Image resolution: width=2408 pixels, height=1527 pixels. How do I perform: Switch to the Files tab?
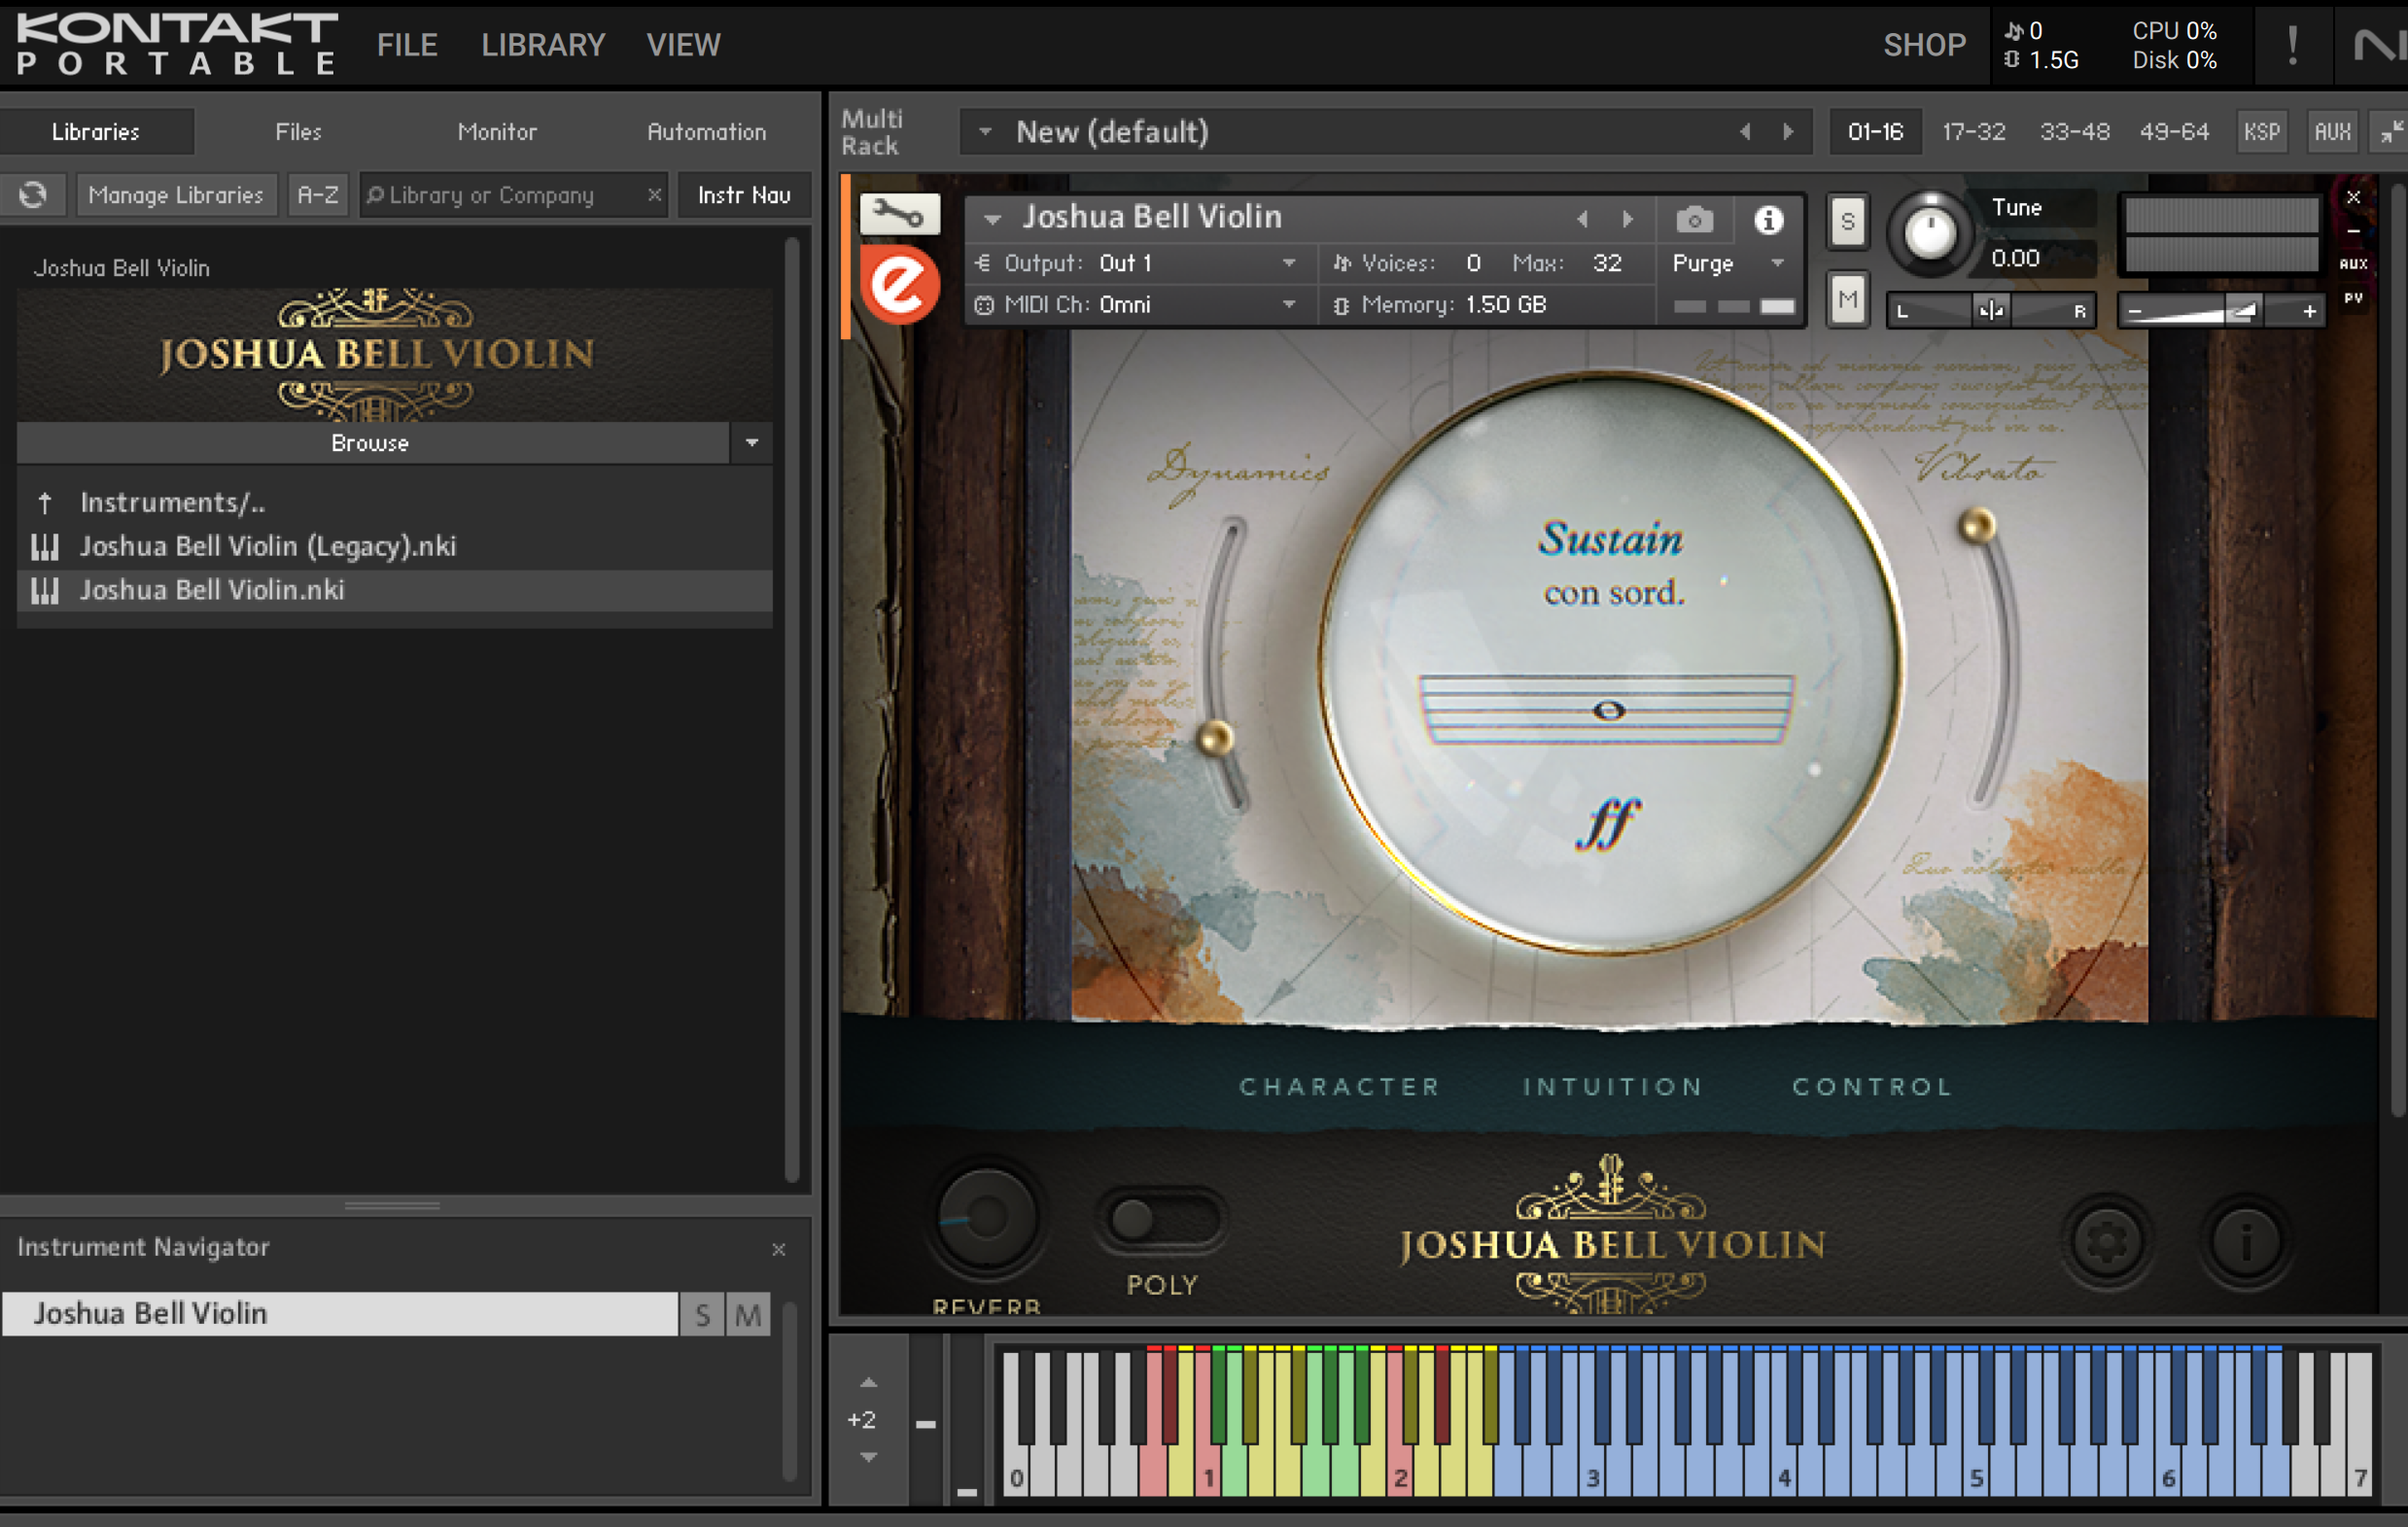coord(298,132)
